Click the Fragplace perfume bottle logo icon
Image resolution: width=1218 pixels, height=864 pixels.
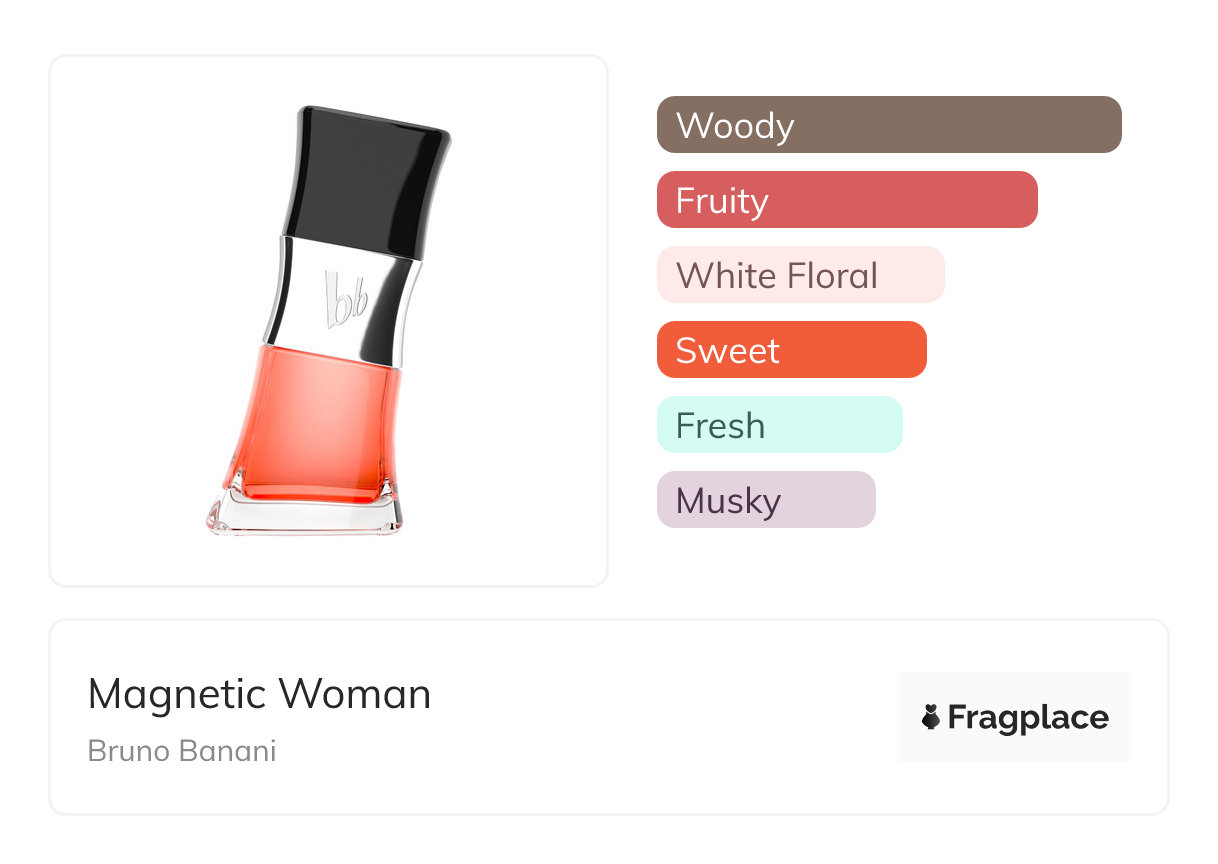pos(931,718)
